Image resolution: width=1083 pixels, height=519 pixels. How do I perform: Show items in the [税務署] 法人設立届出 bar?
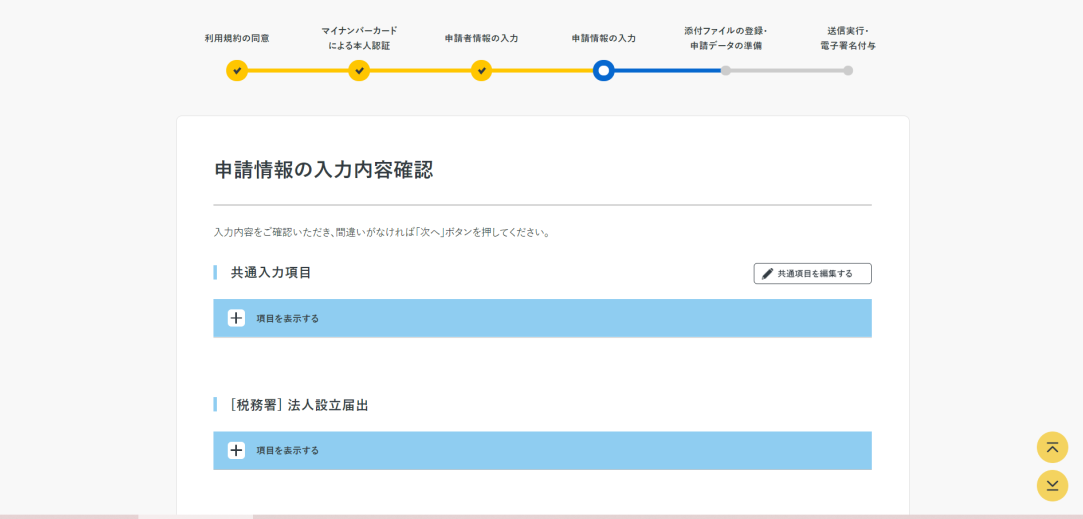coord(542,451)
